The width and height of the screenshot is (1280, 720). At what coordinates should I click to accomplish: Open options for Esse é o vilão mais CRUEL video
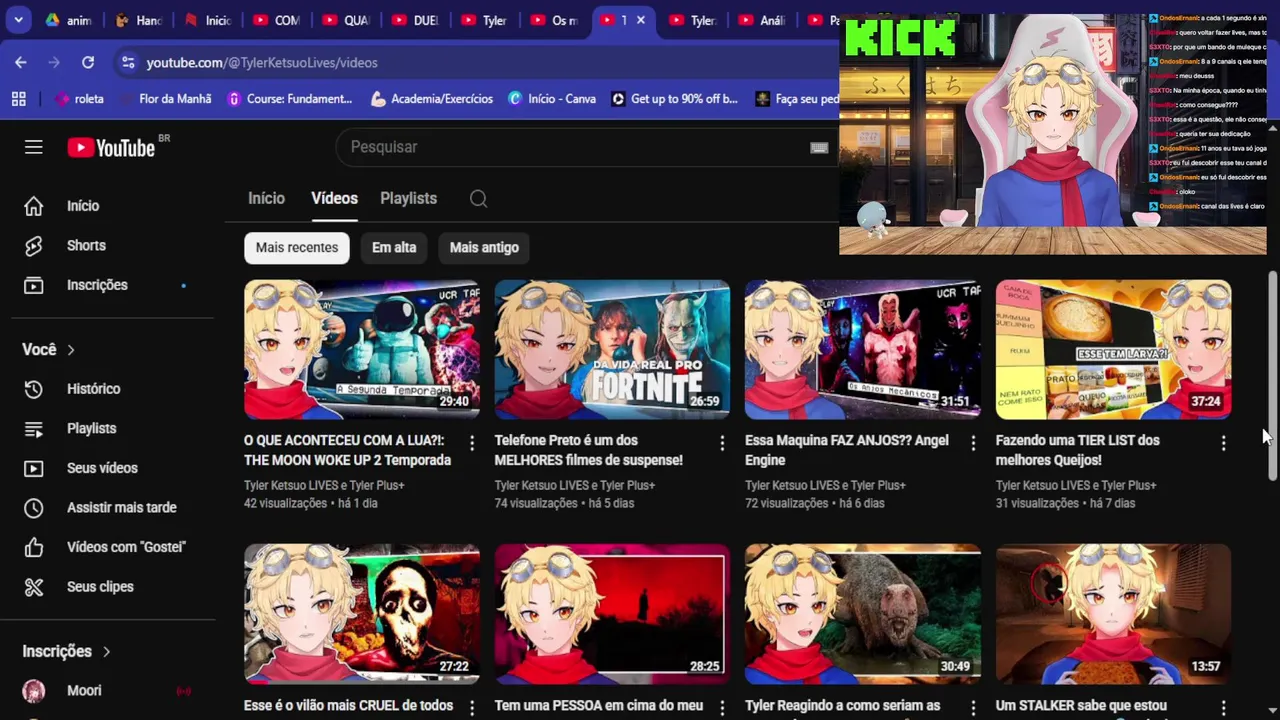(472, 708)
